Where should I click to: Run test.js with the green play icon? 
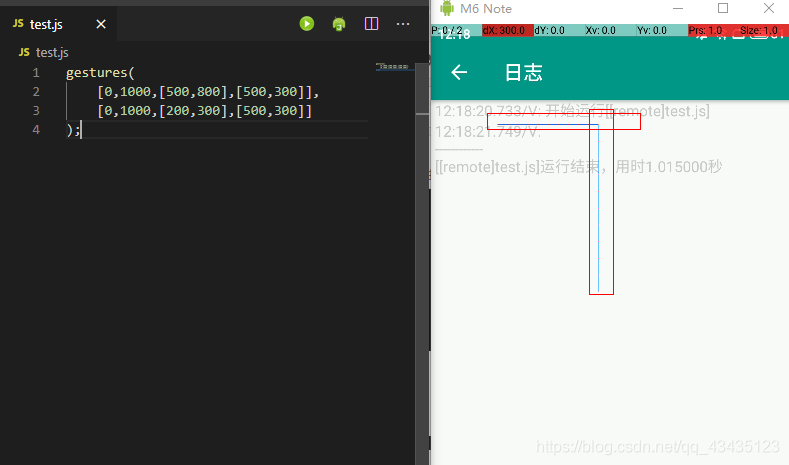pyautogui.click(x=306, y=24)
